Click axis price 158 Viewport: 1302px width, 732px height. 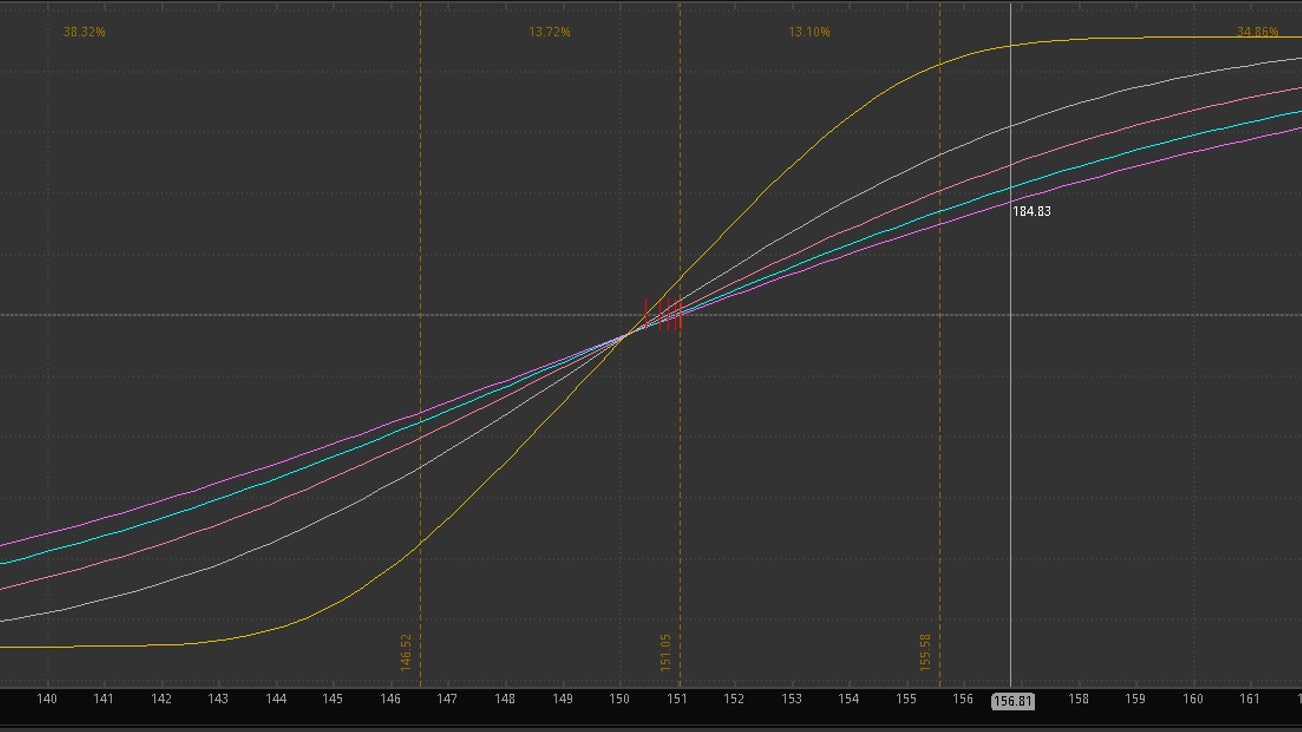pyautogui.click(x=1078, y=699)
